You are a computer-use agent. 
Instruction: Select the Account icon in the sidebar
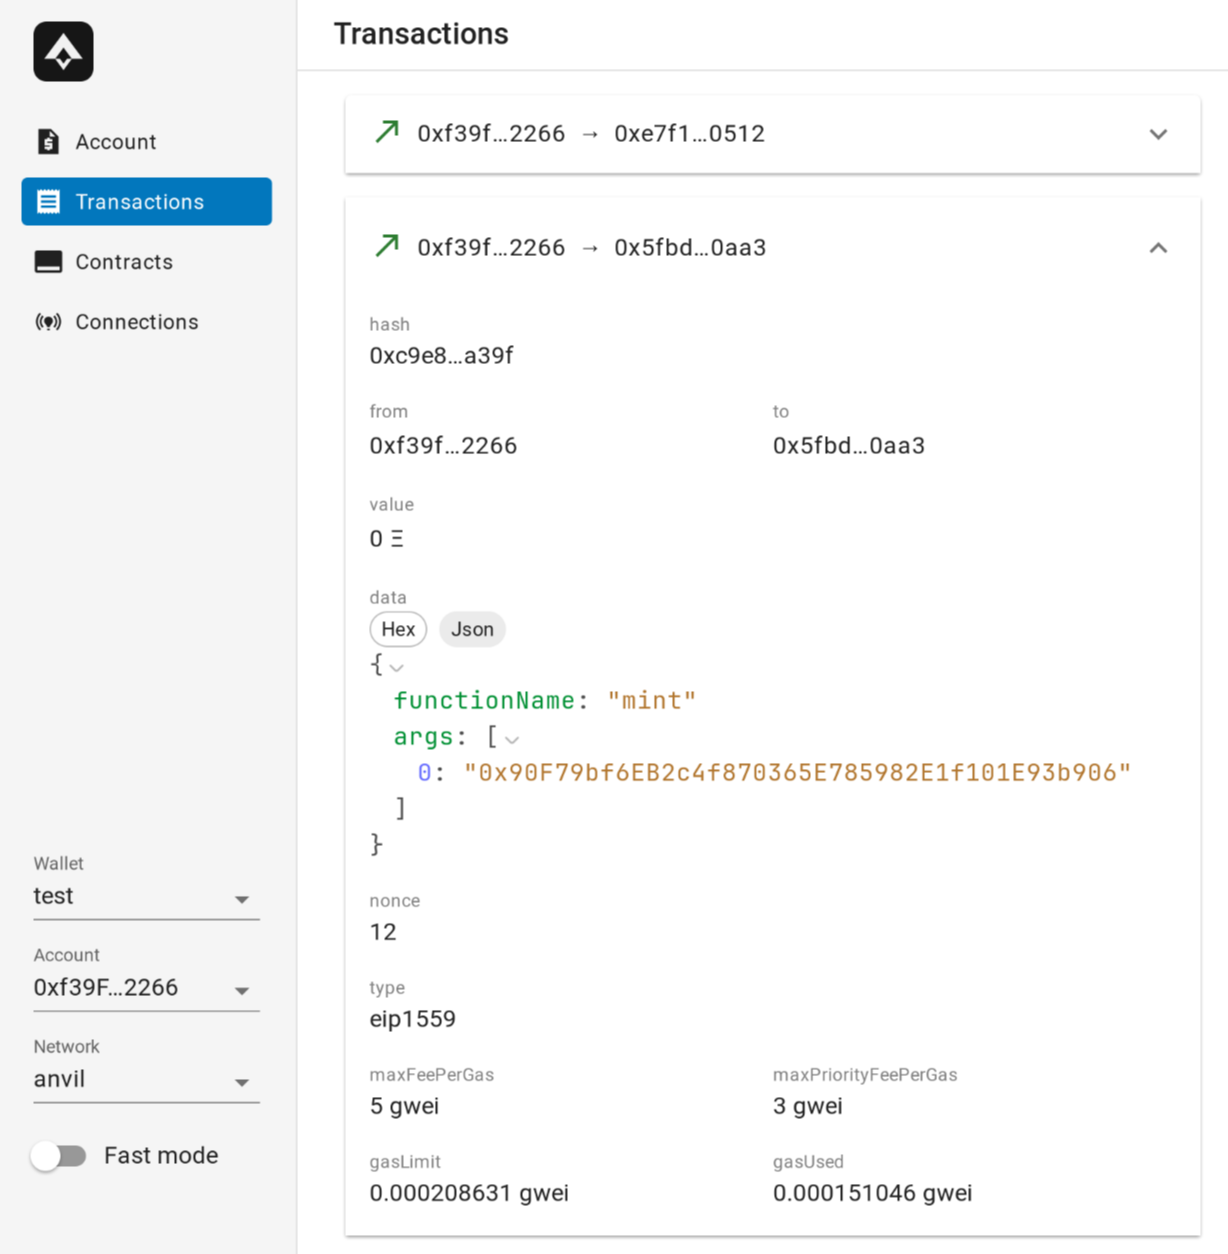tap(47, 141)
